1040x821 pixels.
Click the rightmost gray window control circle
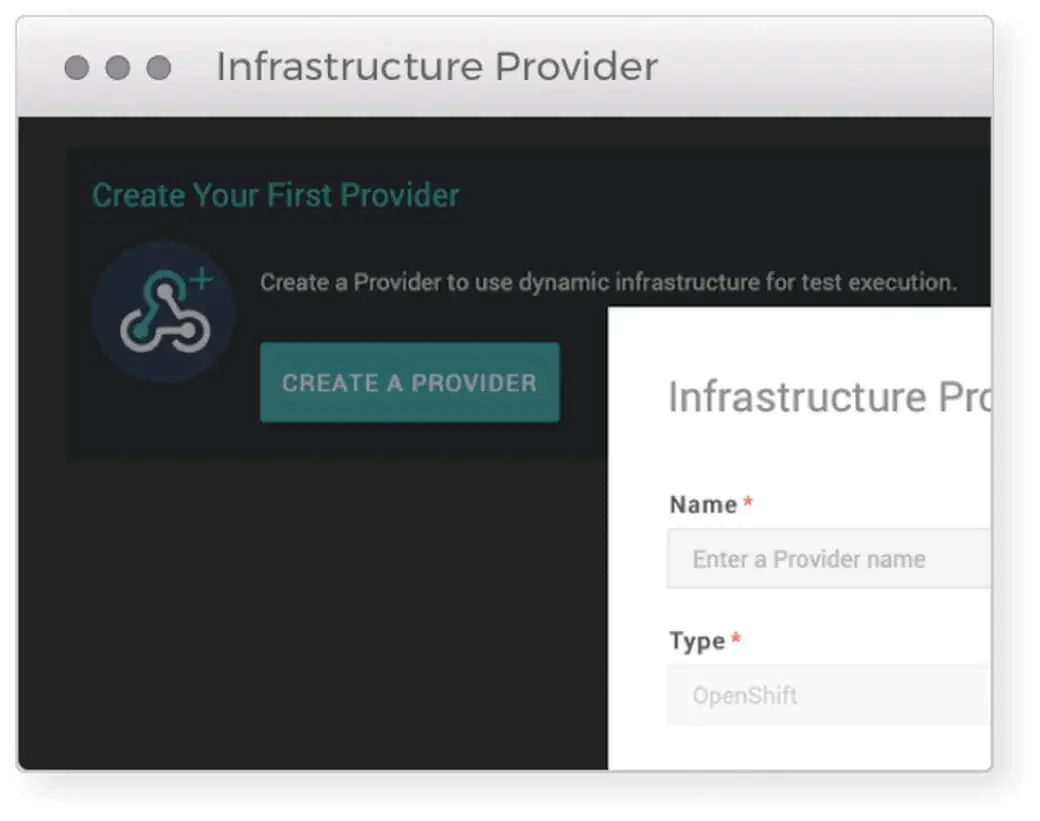[x=159, y=68]
